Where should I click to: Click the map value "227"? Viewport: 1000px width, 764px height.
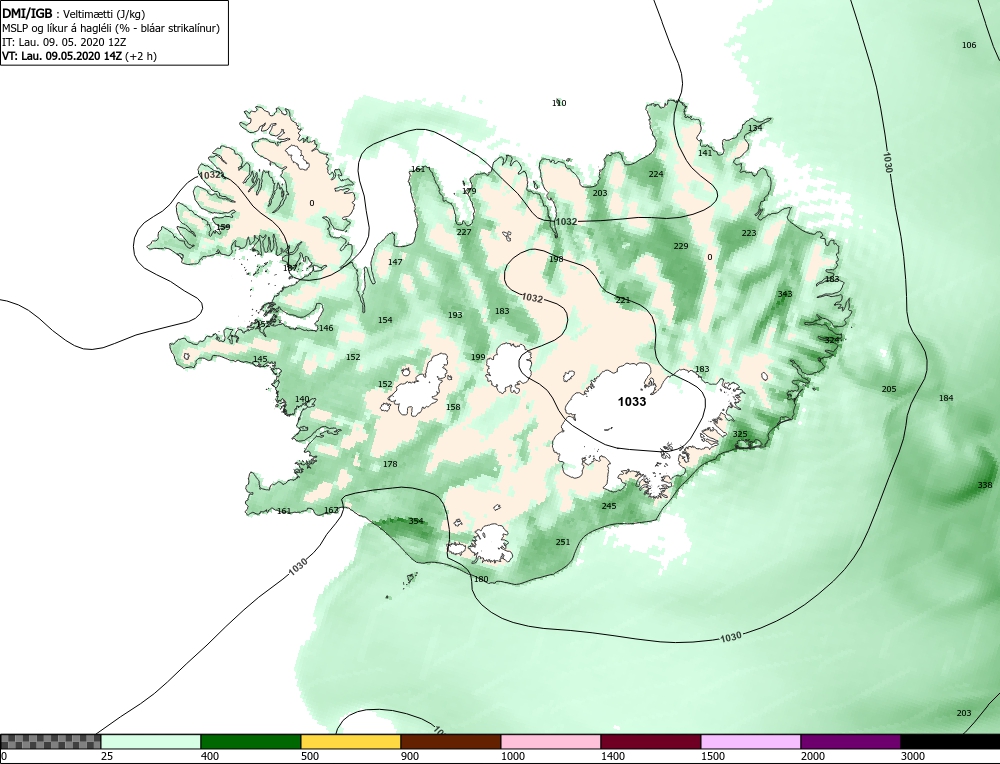(x=464, y=232)
